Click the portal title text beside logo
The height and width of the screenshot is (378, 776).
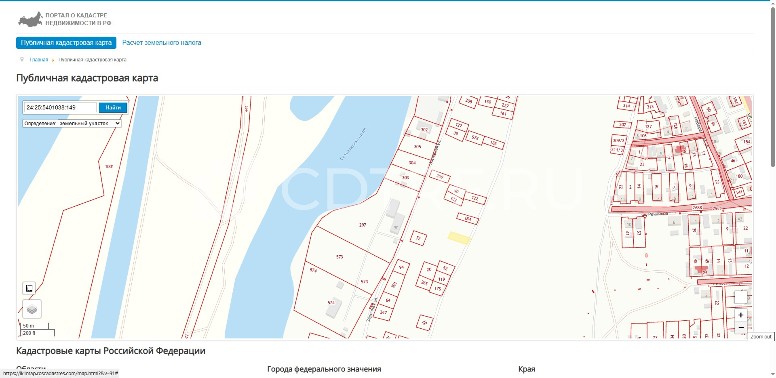78,19
